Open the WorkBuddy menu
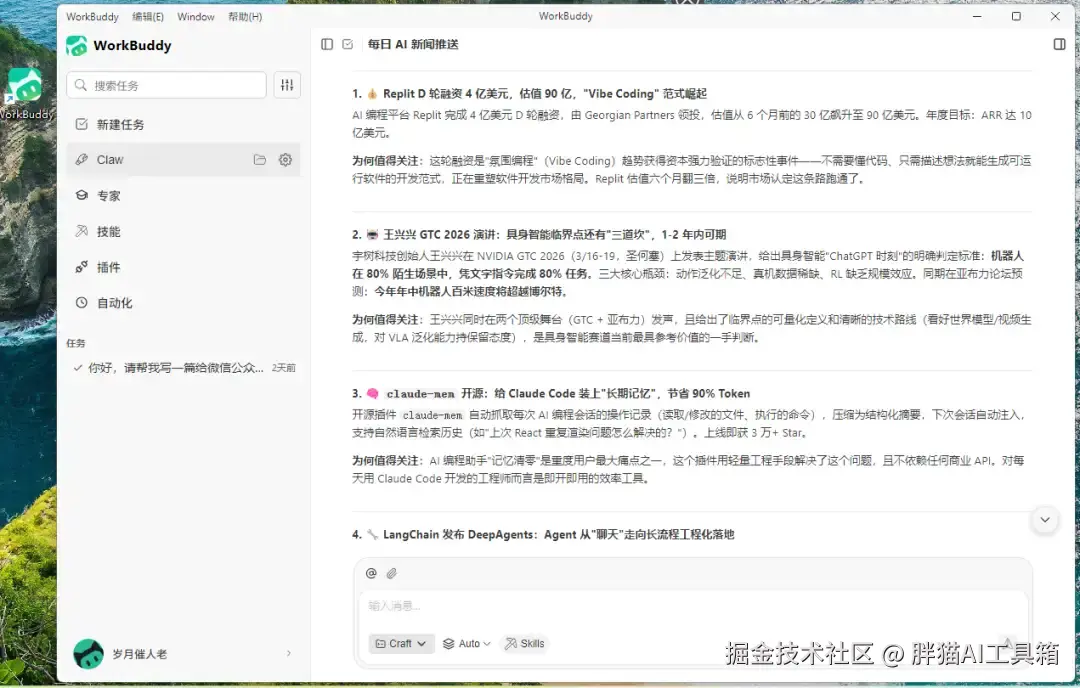Image resolution: width=1080 pixels, height=688 pixels. tap(92, 17)
